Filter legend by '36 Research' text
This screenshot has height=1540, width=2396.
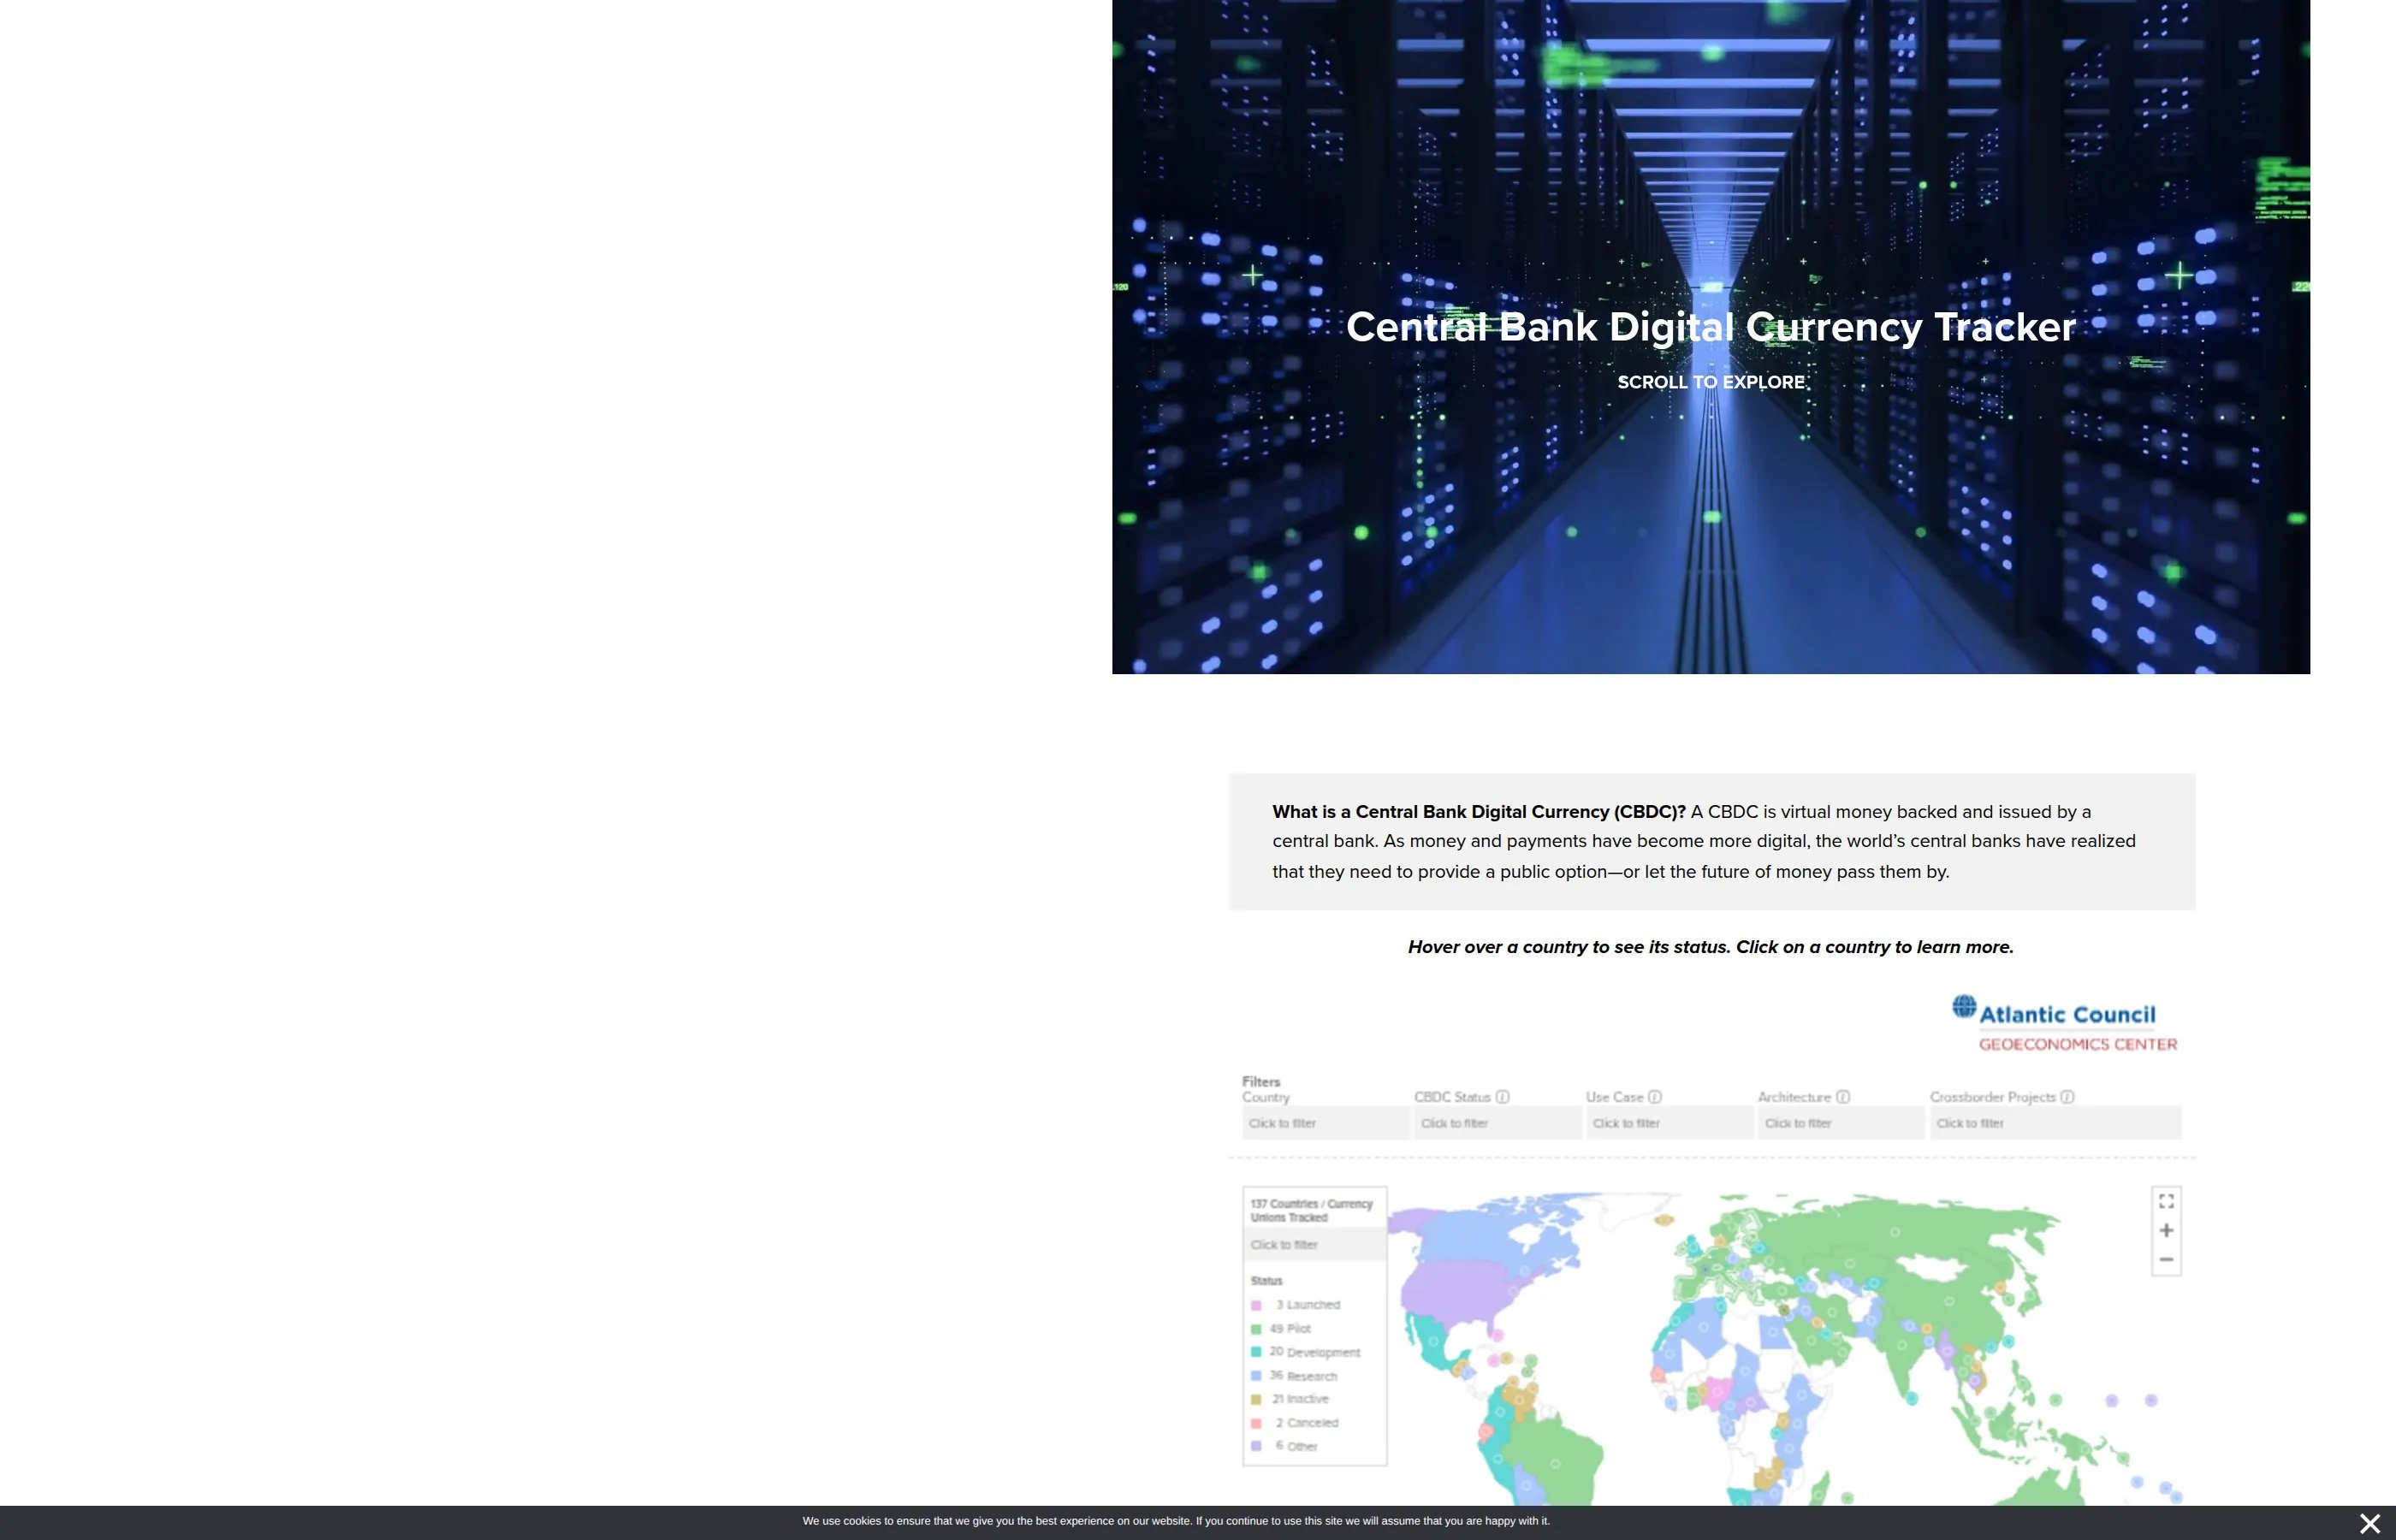click(1303, 1376)
